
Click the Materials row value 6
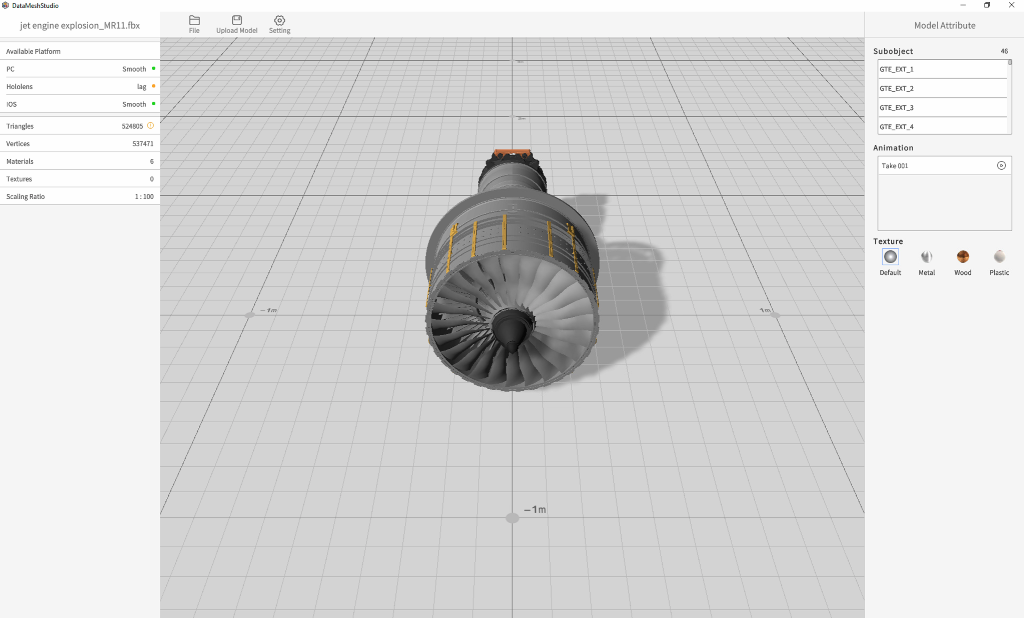pos(152,161)
